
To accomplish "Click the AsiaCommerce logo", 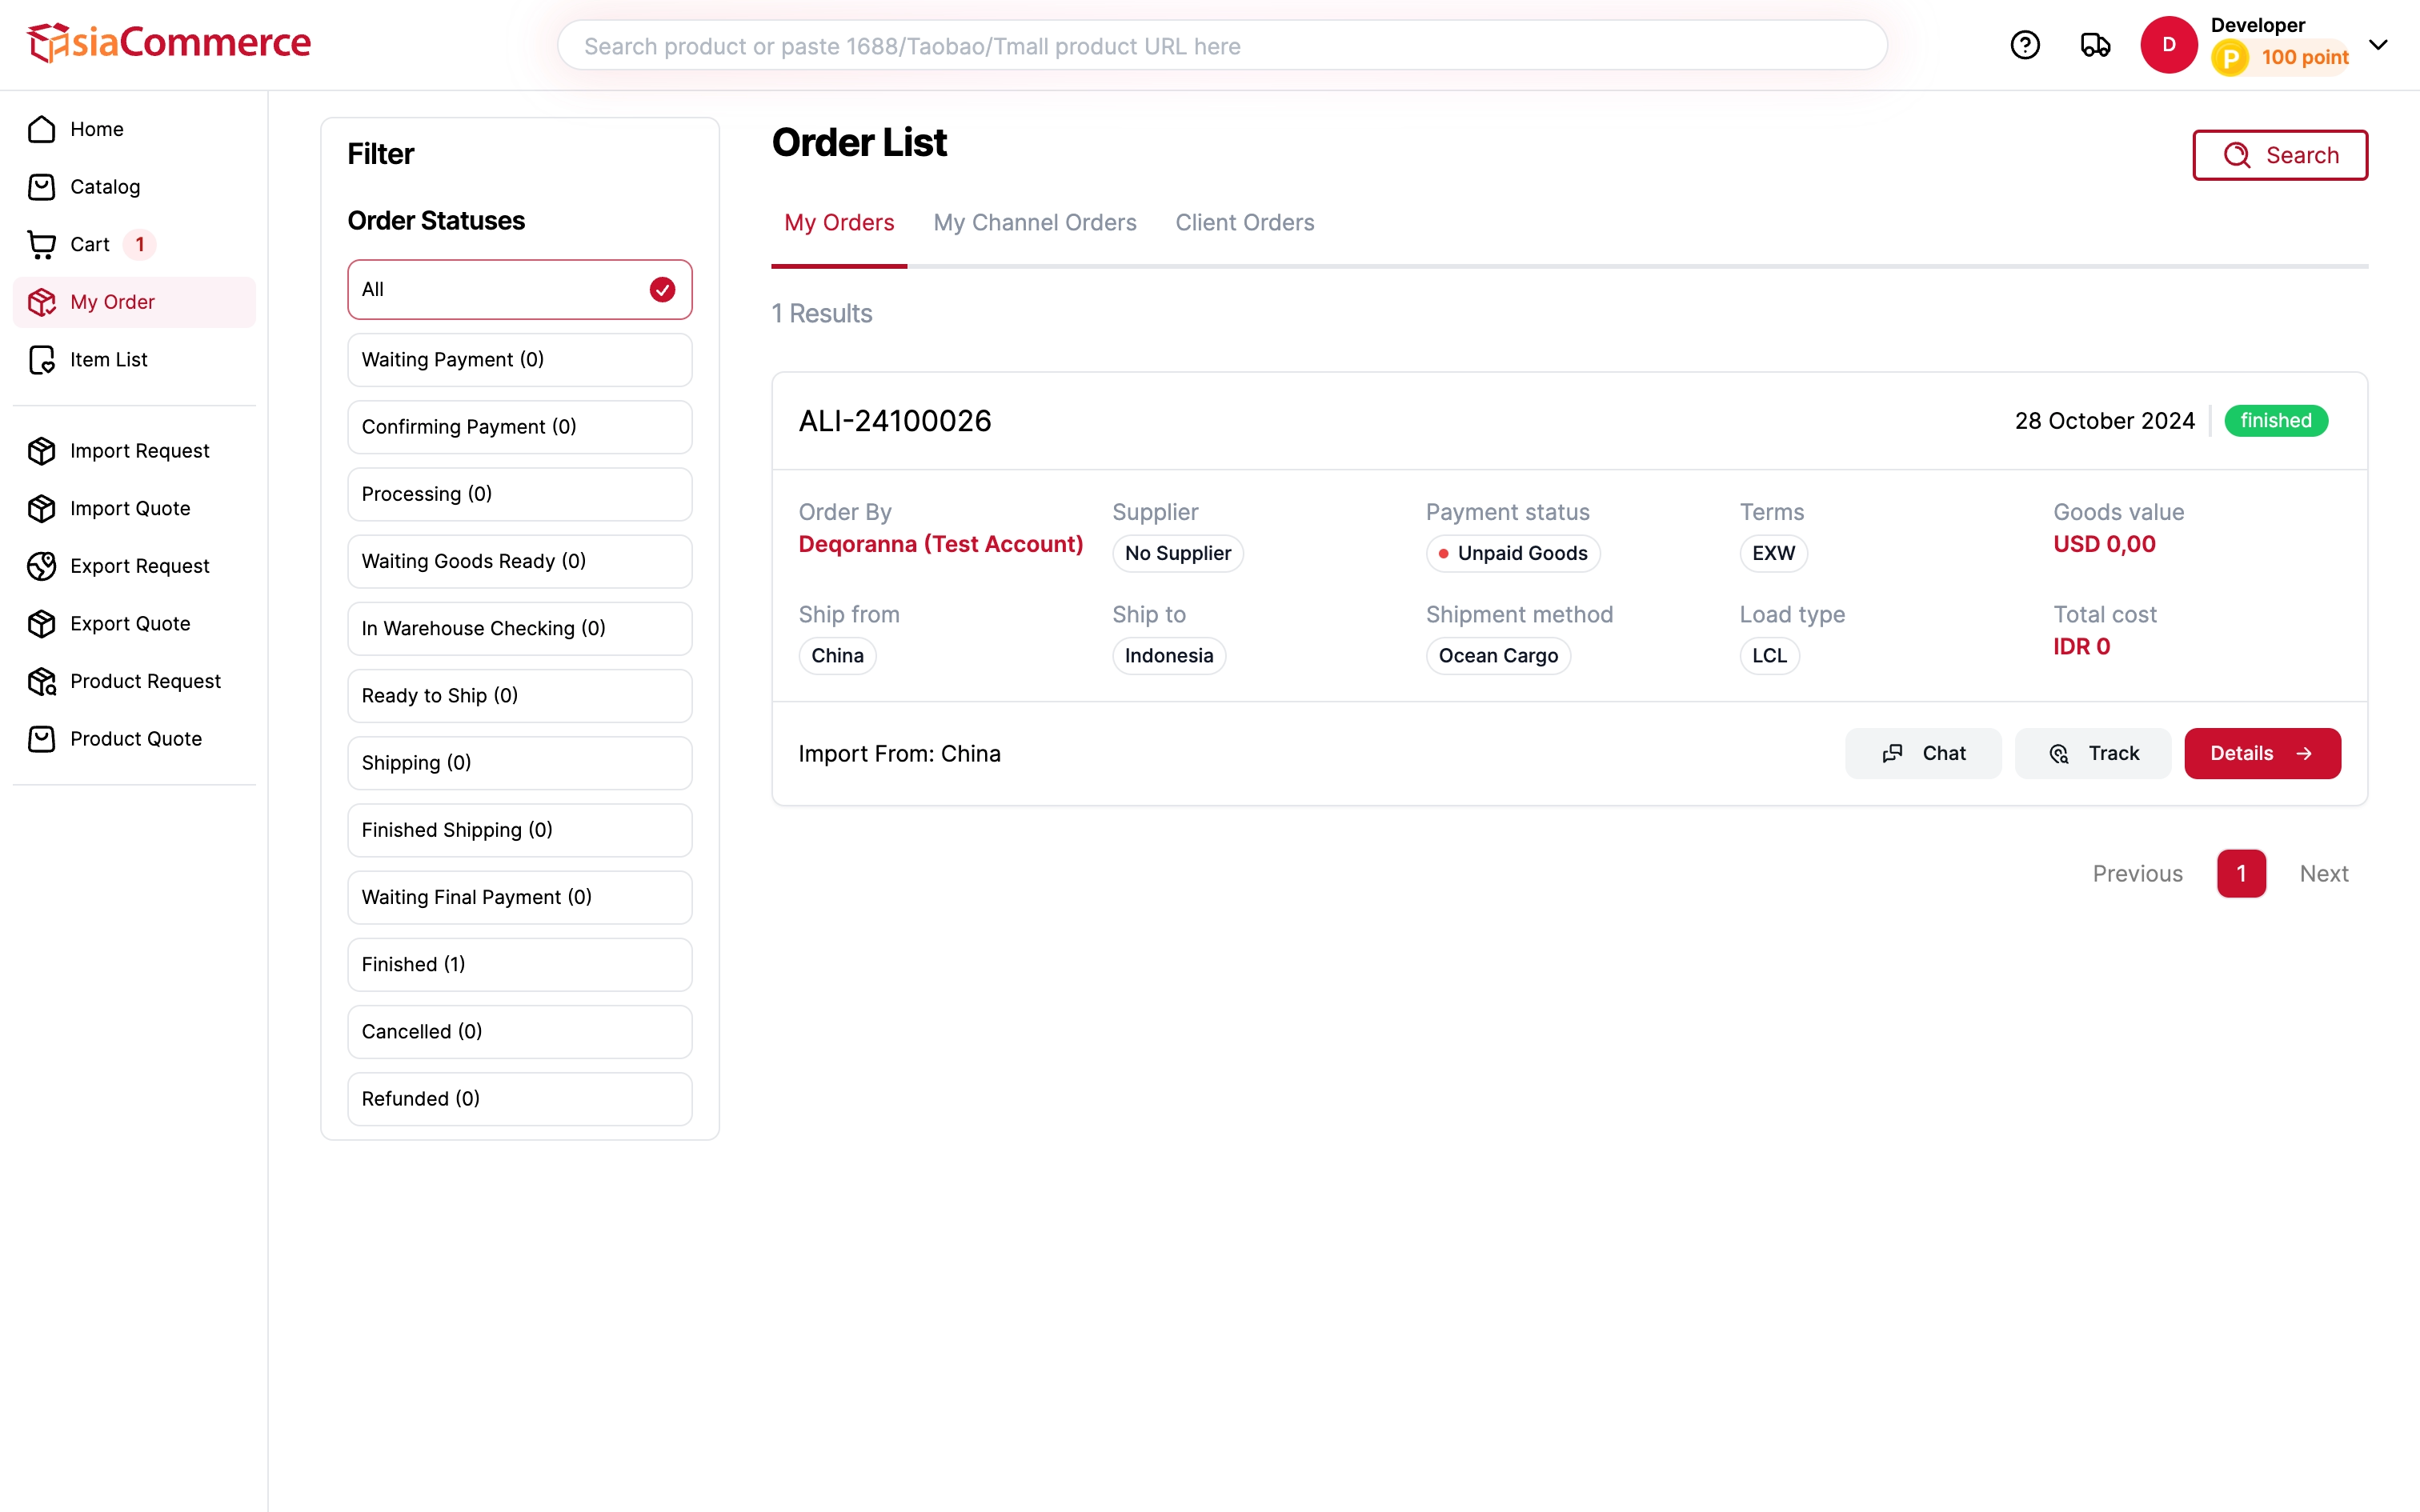I will (x=169, y=43).
